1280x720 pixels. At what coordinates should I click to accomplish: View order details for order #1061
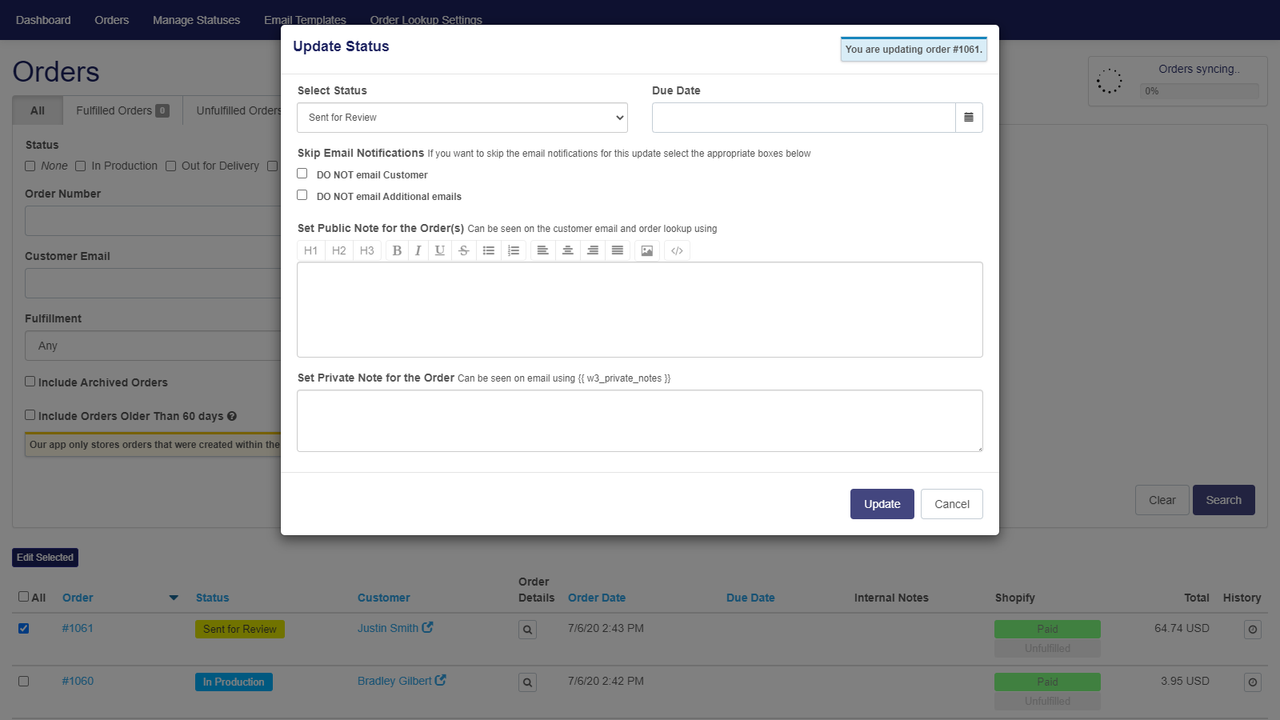(528, 630)
